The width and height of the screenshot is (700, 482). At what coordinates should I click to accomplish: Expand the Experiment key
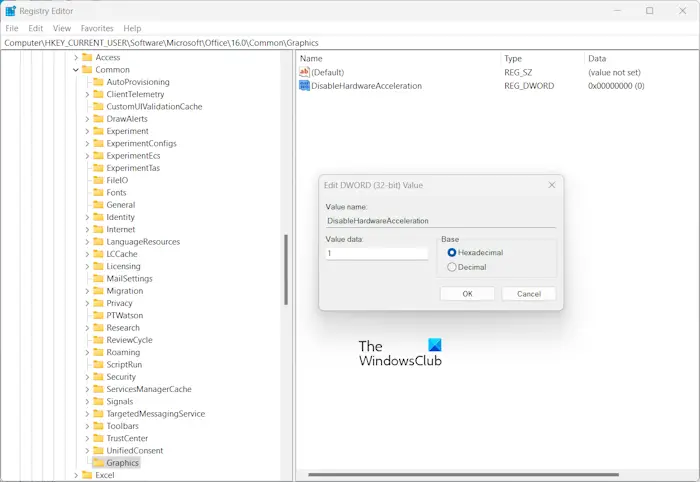(x=87, y=131)
